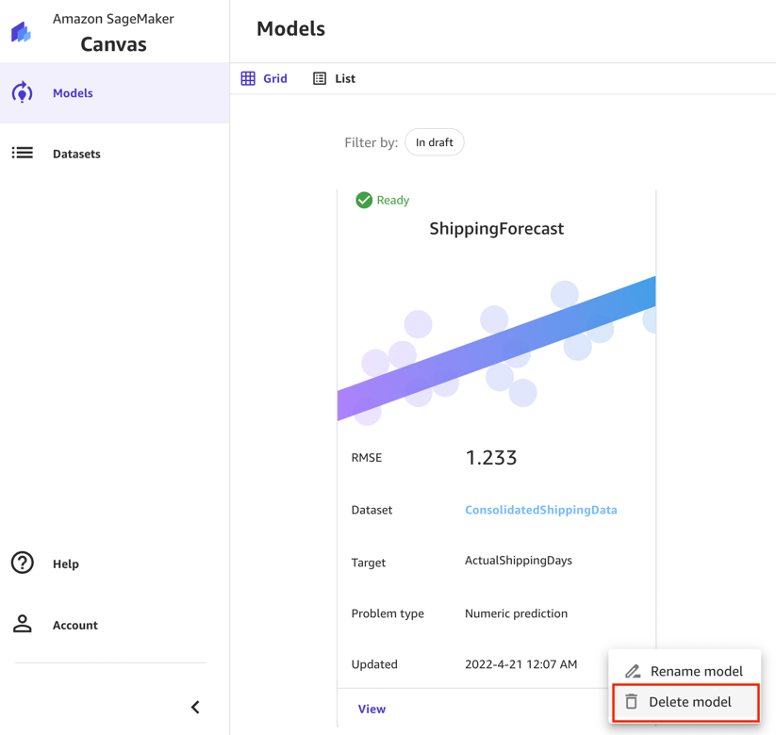Collapse the sidebar with the left chevron
The width and height of the screenshot is (777, 735).
pyautogui.click(x=195, y=707)
